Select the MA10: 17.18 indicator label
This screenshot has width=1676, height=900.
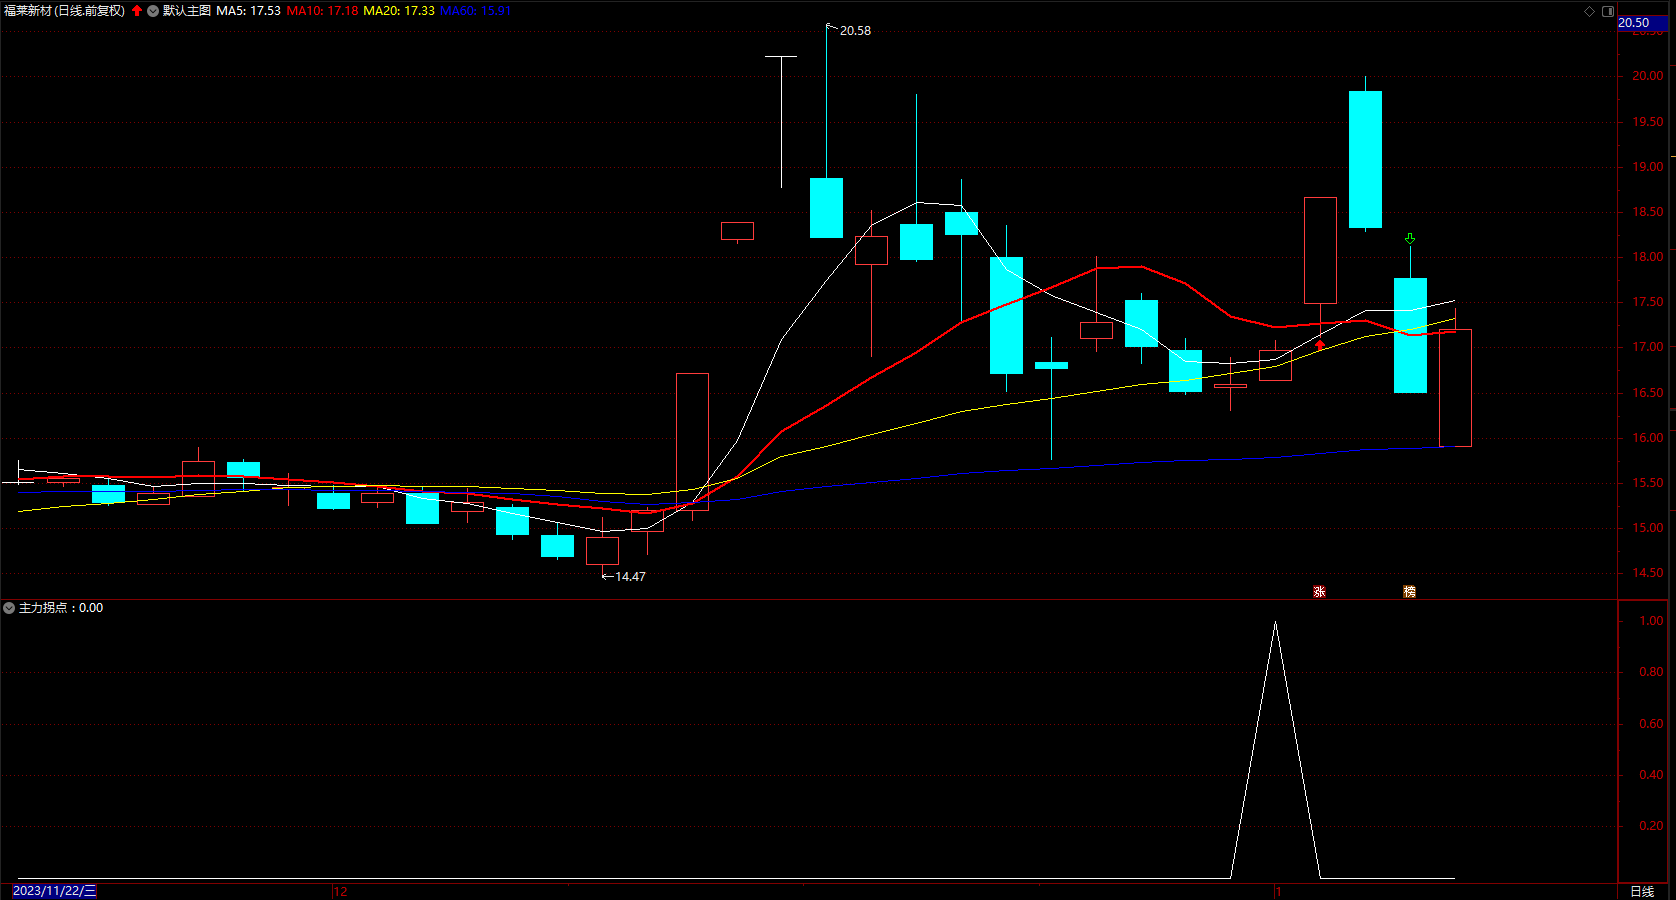(x=322, y=11)
